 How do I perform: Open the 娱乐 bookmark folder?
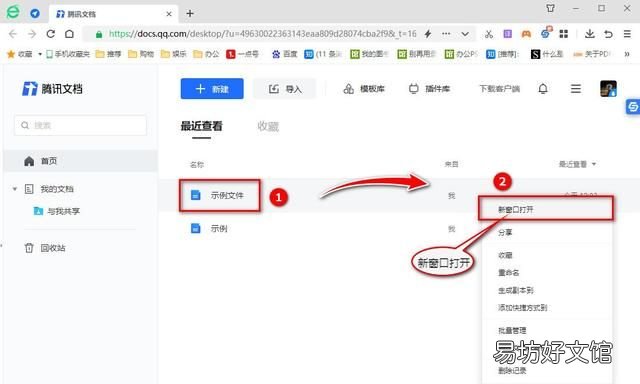click(x=173, y=54)
